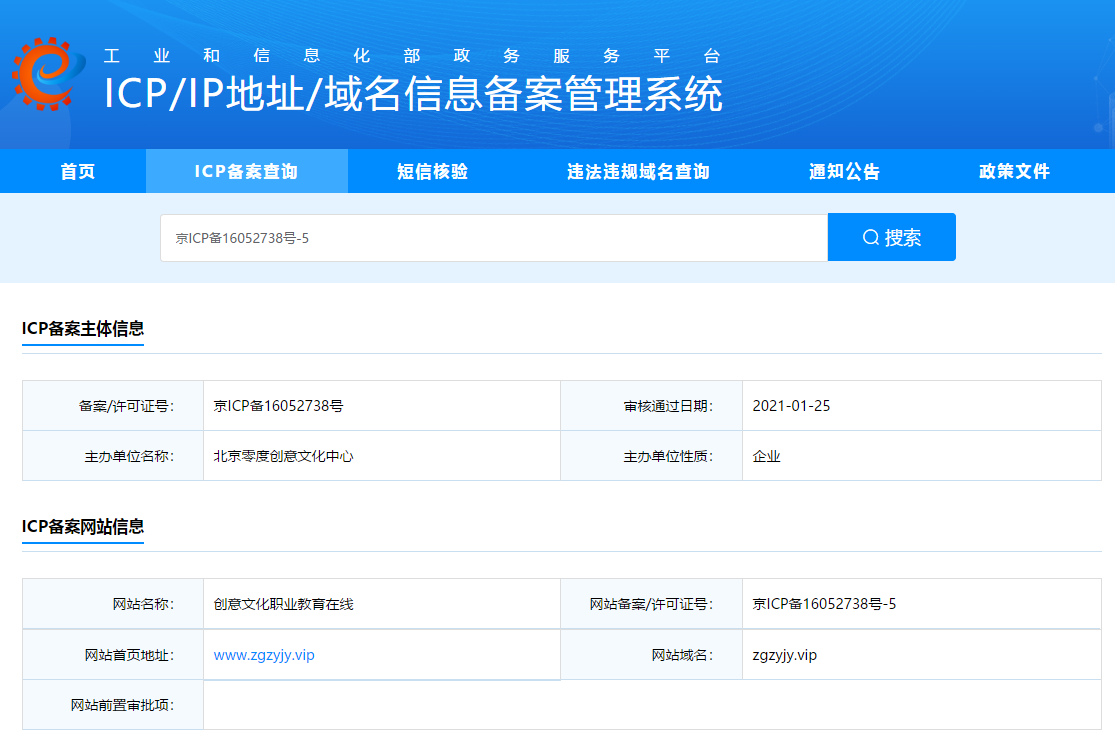Switch to the 政策文件 tab
The height and width of the screenshot is (737, 1115).
click(x=1014, y=171)
